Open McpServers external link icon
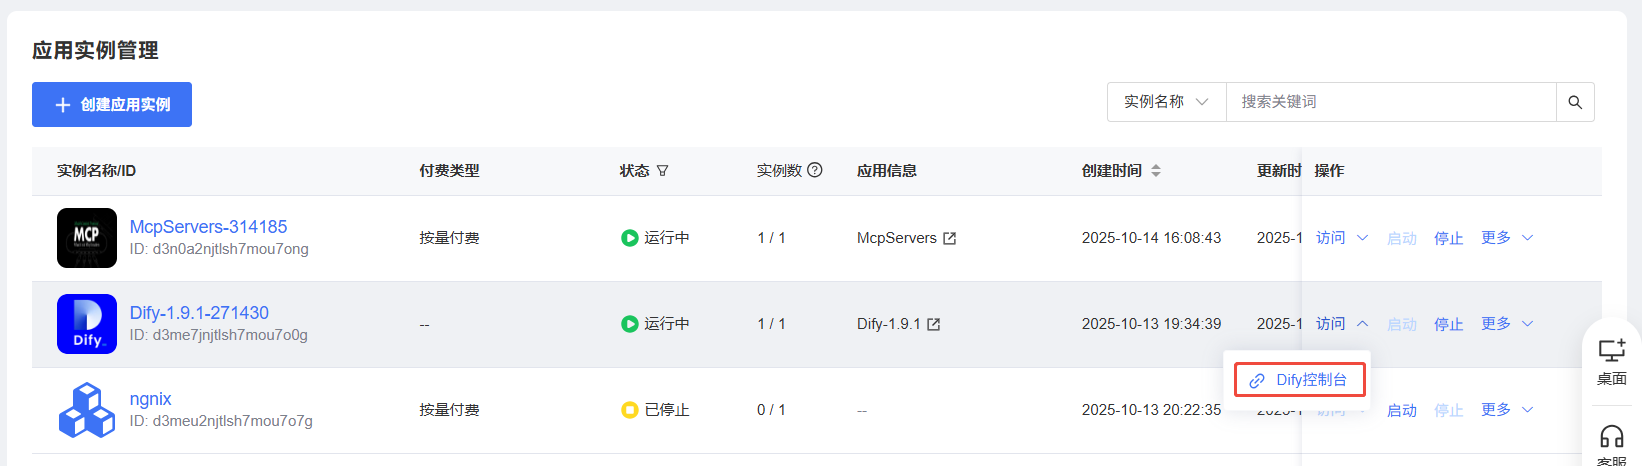This screenshot has height=466, width=1642. (x=950, y=238)
